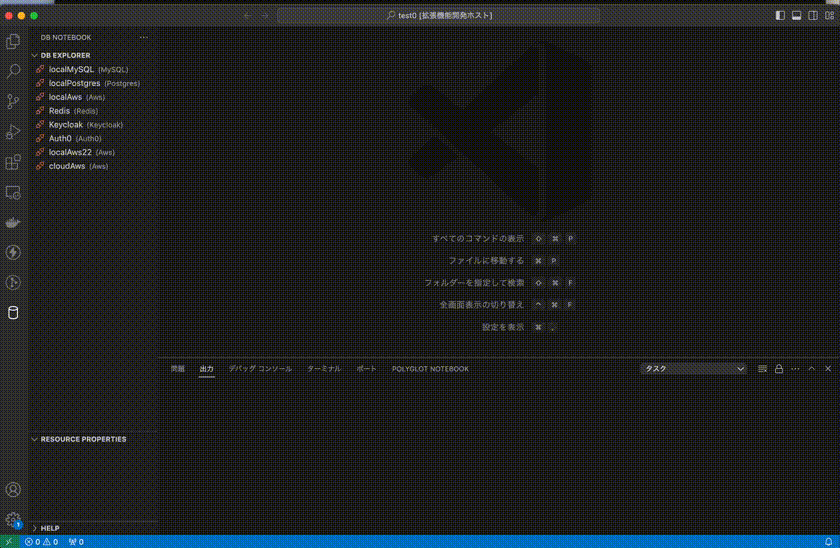Toggle bottom panel visibility
Viewport: 840px width, 548px height.
coord(797,16)
